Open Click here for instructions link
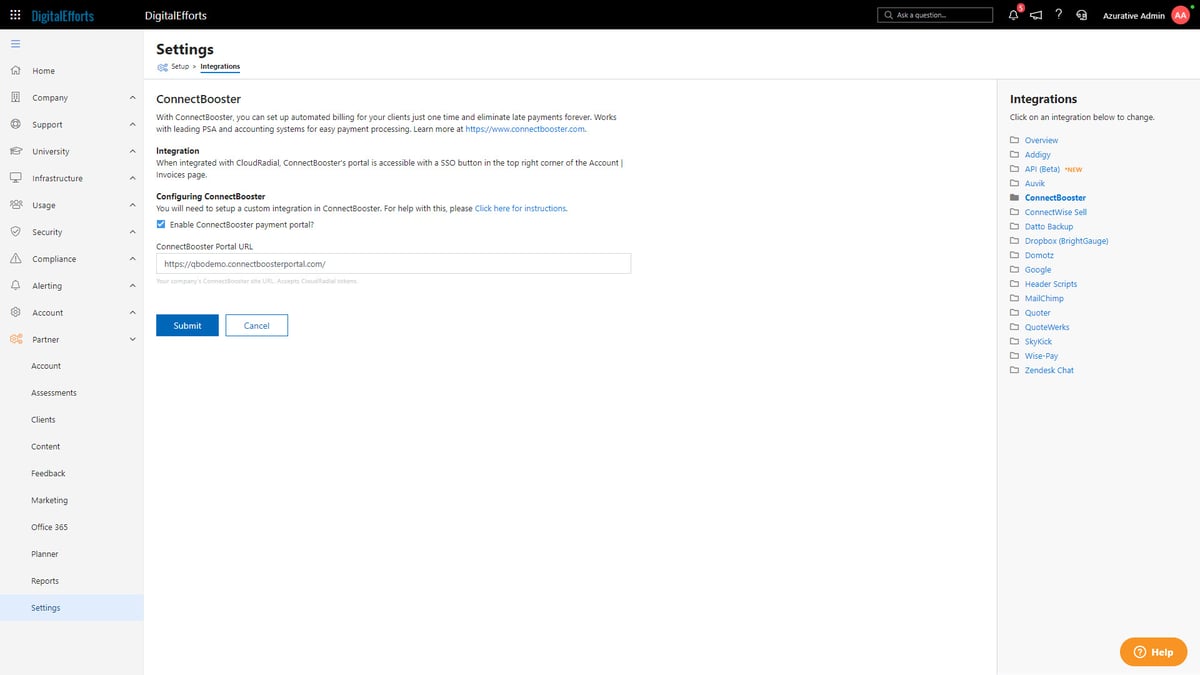This screenshot has width=1200, height=675. 520,209
